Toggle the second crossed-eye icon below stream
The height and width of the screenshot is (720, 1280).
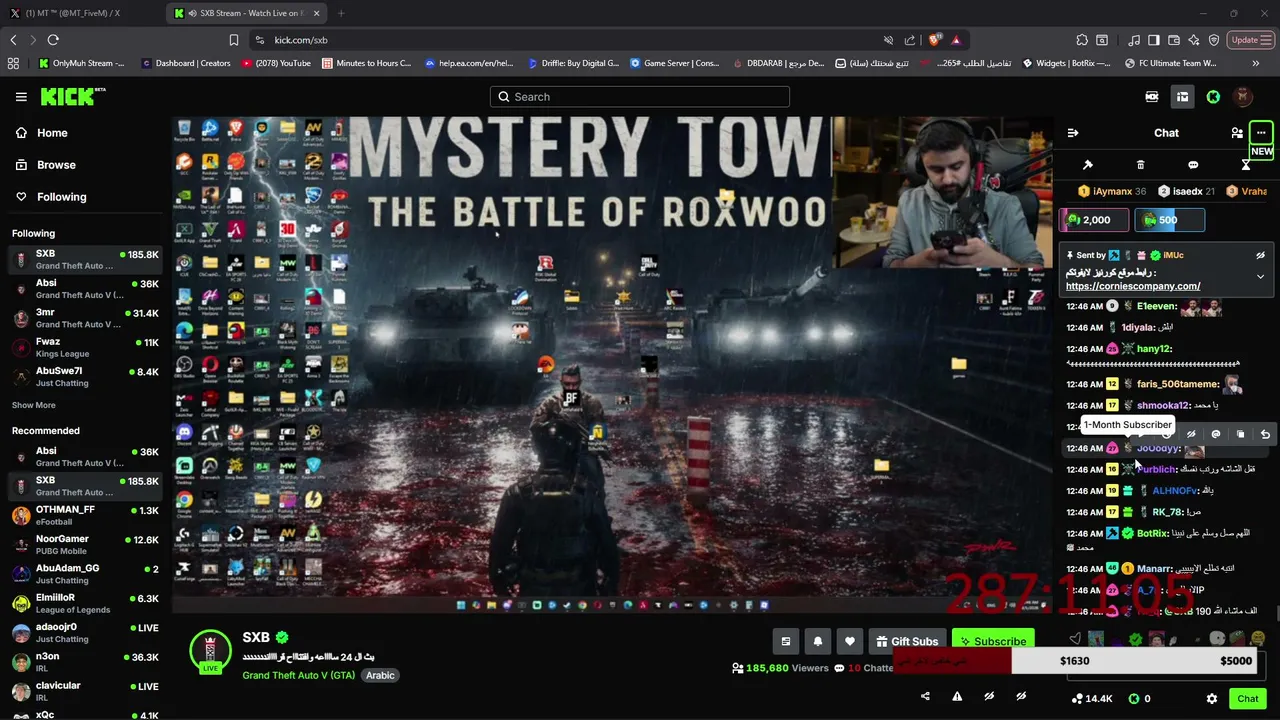coord(1021,697)
